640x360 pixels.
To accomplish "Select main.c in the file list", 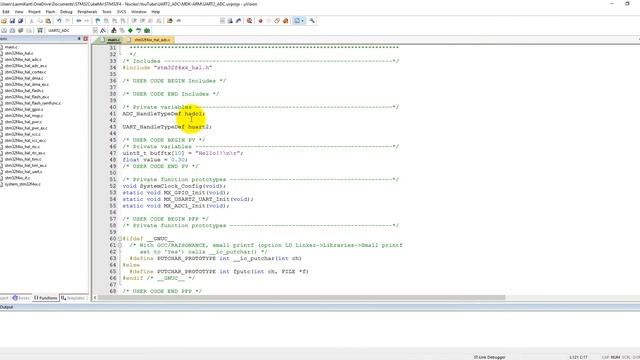I will [x=11, y=47].
